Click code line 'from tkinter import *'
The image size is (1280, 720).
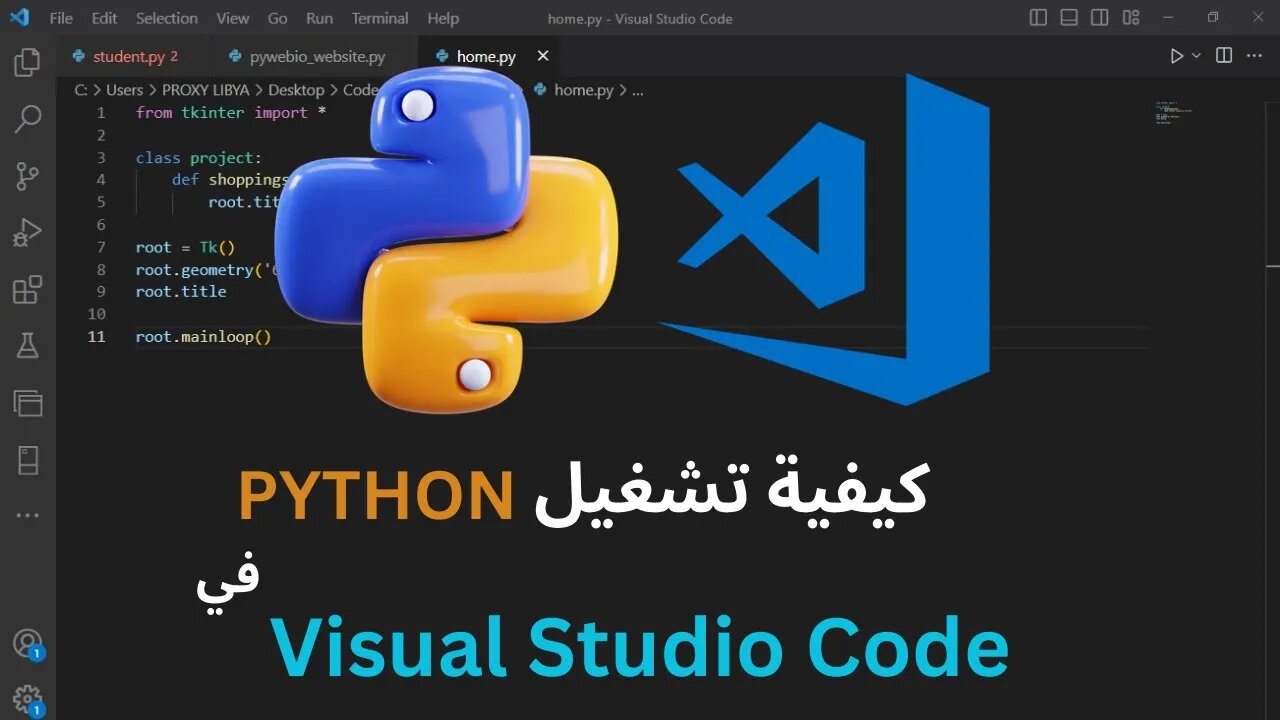231,113
